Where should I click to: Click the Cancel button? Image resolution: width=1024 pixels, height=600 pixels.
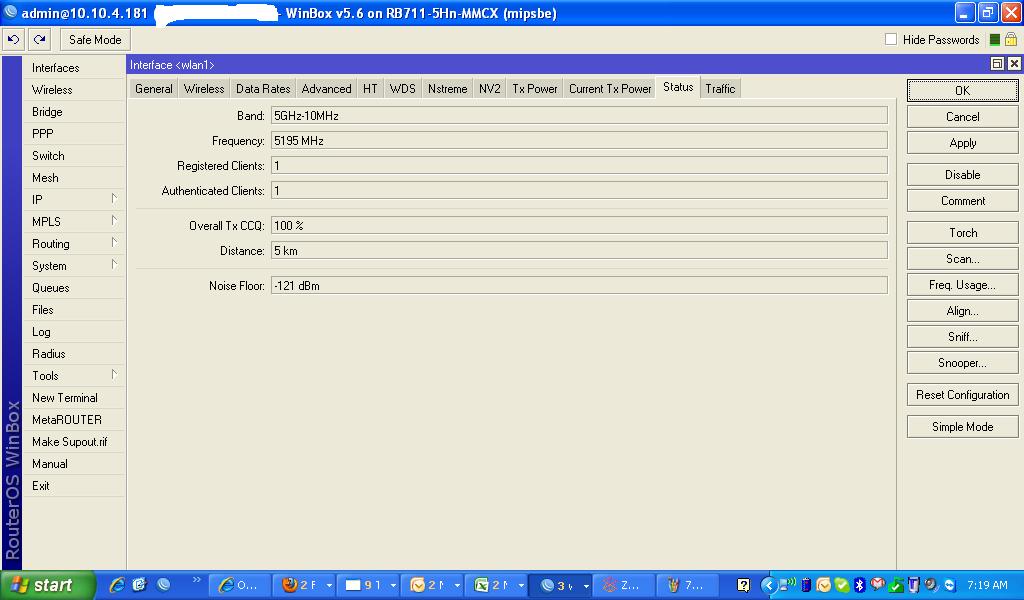[x=963, y=117]
